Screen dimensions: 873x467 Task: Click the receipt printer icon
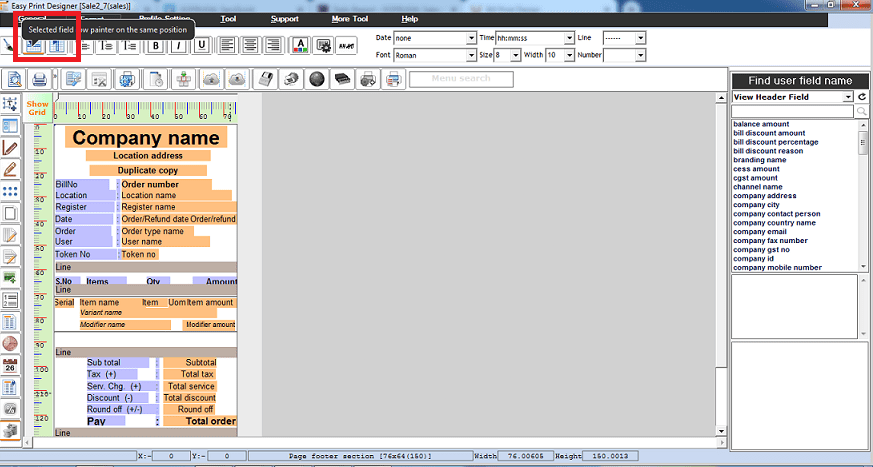[265, 80]
